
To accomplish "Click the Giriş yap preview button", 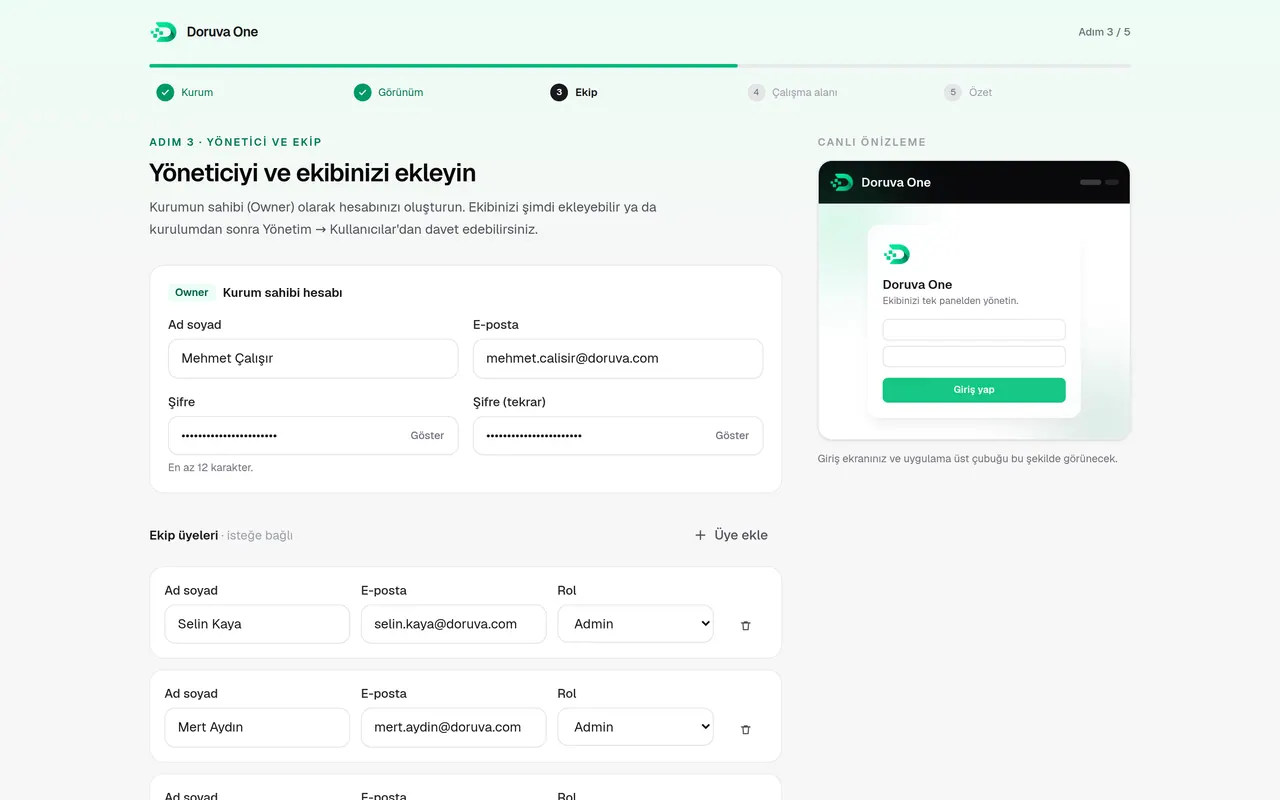I will pyautogui.click(x=974, y=390).
